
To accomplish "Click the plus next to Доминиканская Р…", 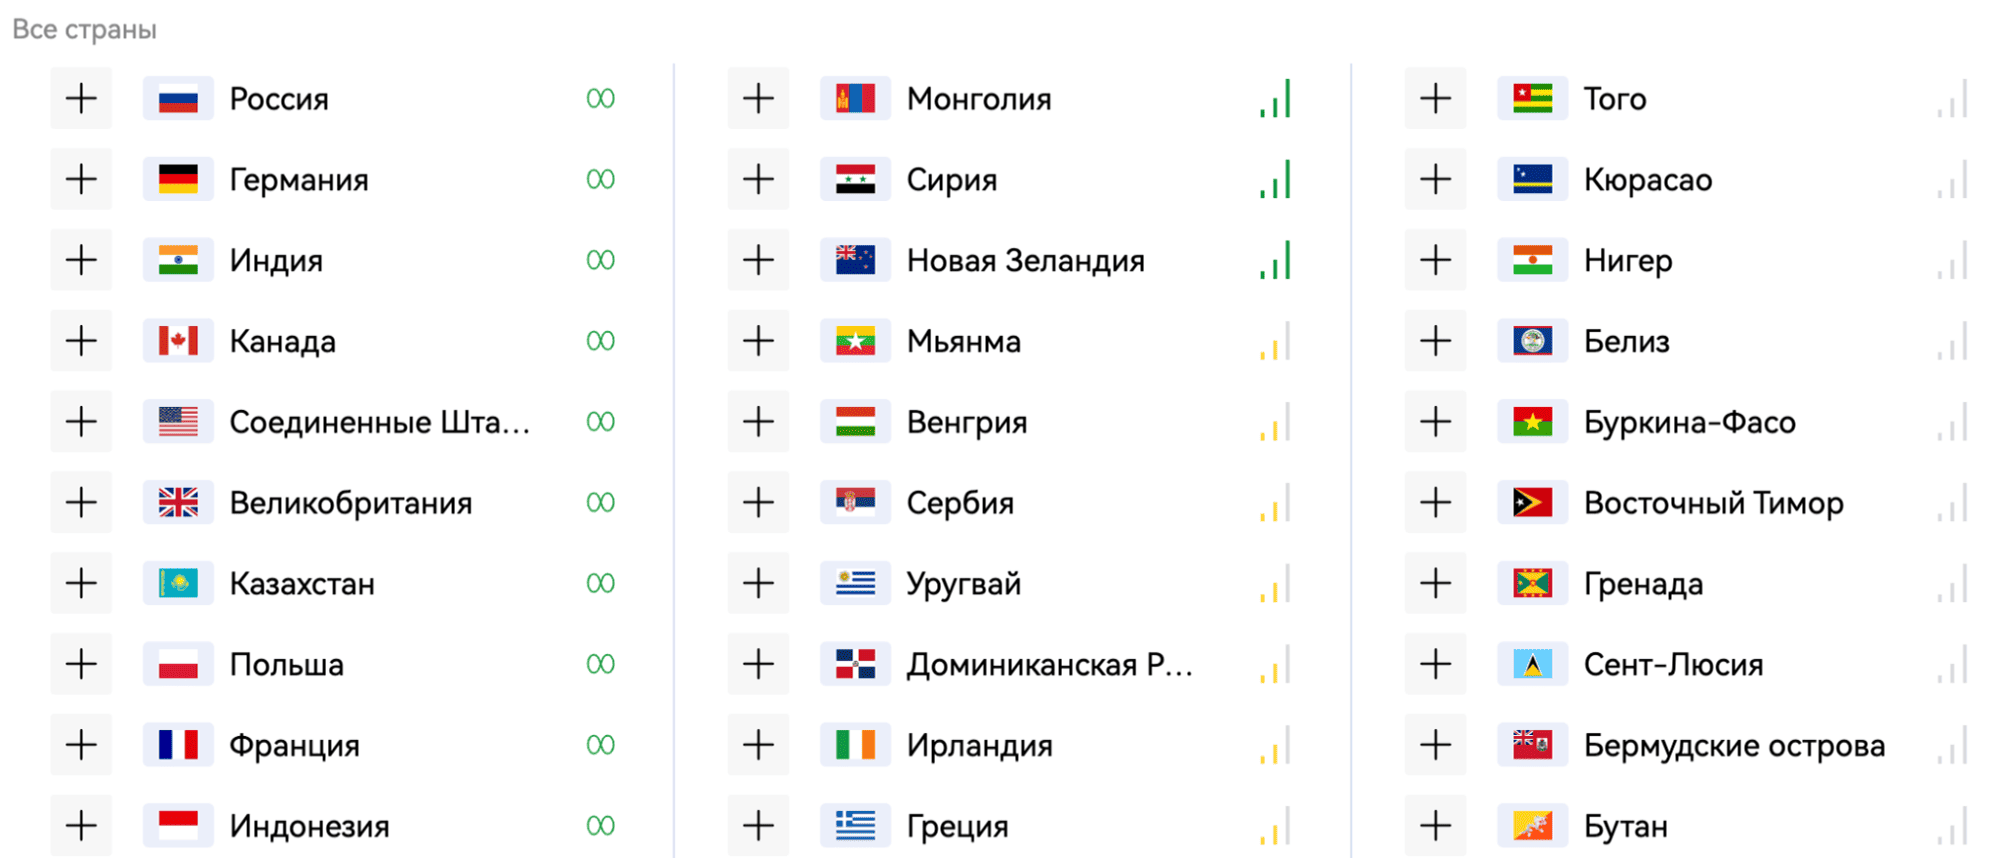I will [758, 664].
